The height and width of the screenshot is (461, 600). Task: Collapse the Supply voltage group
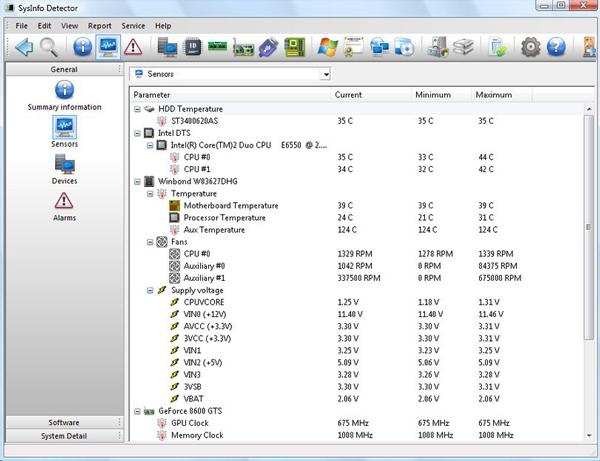150,290
